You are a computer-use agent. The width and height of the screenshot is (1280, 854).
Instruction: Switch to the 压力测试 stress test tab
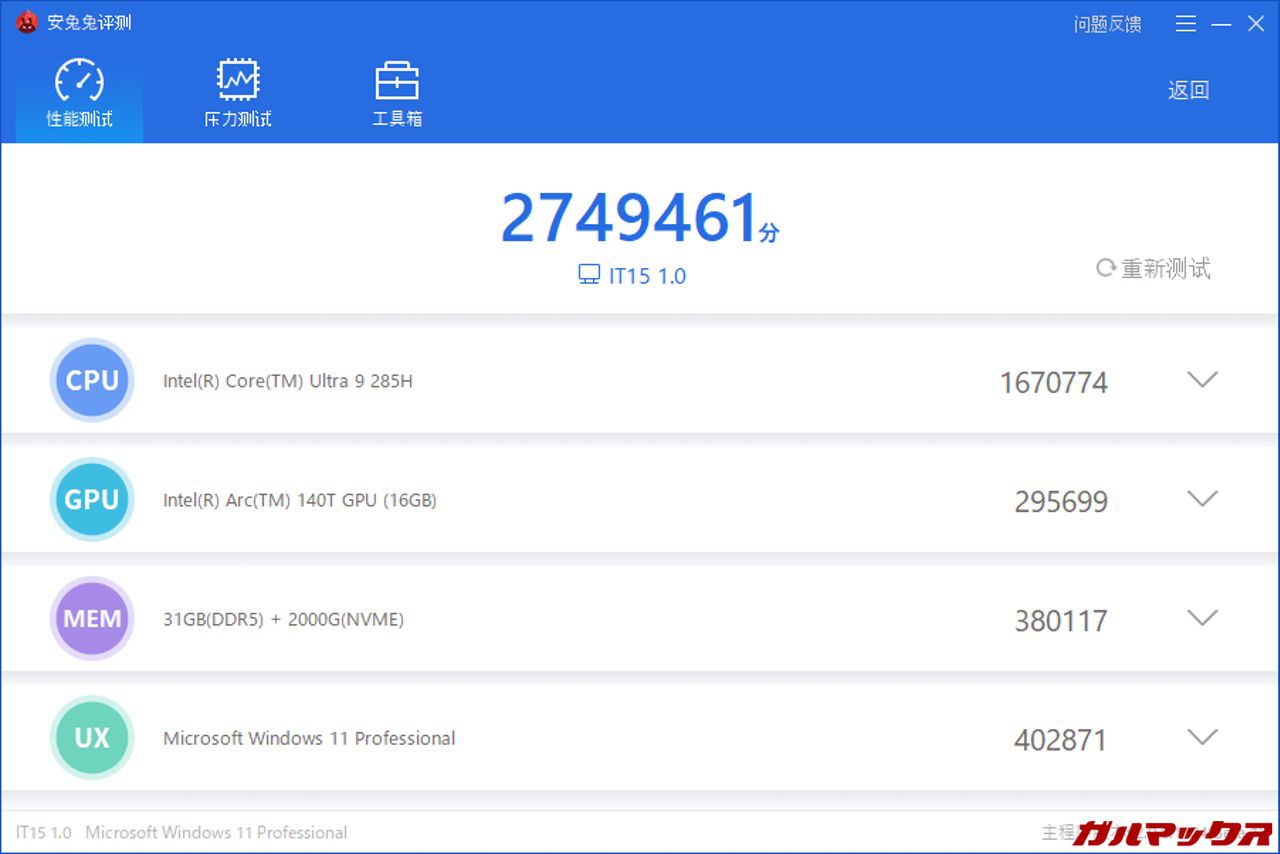(238, 94)
